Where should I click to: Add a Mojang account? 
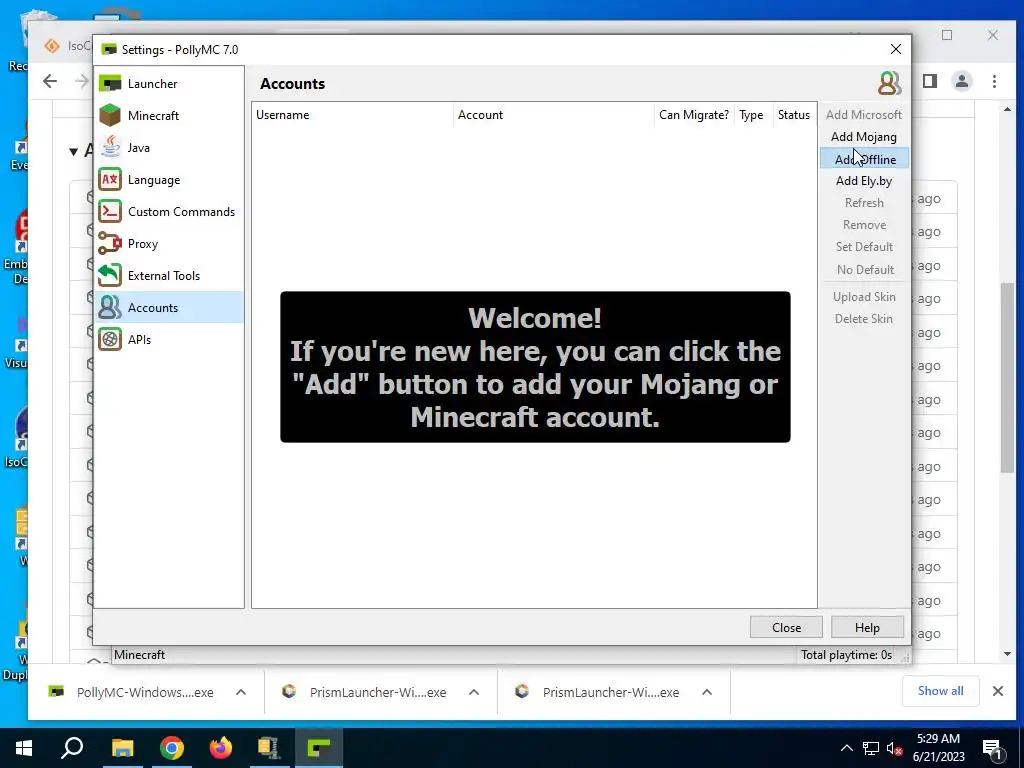tap(864, 137)
